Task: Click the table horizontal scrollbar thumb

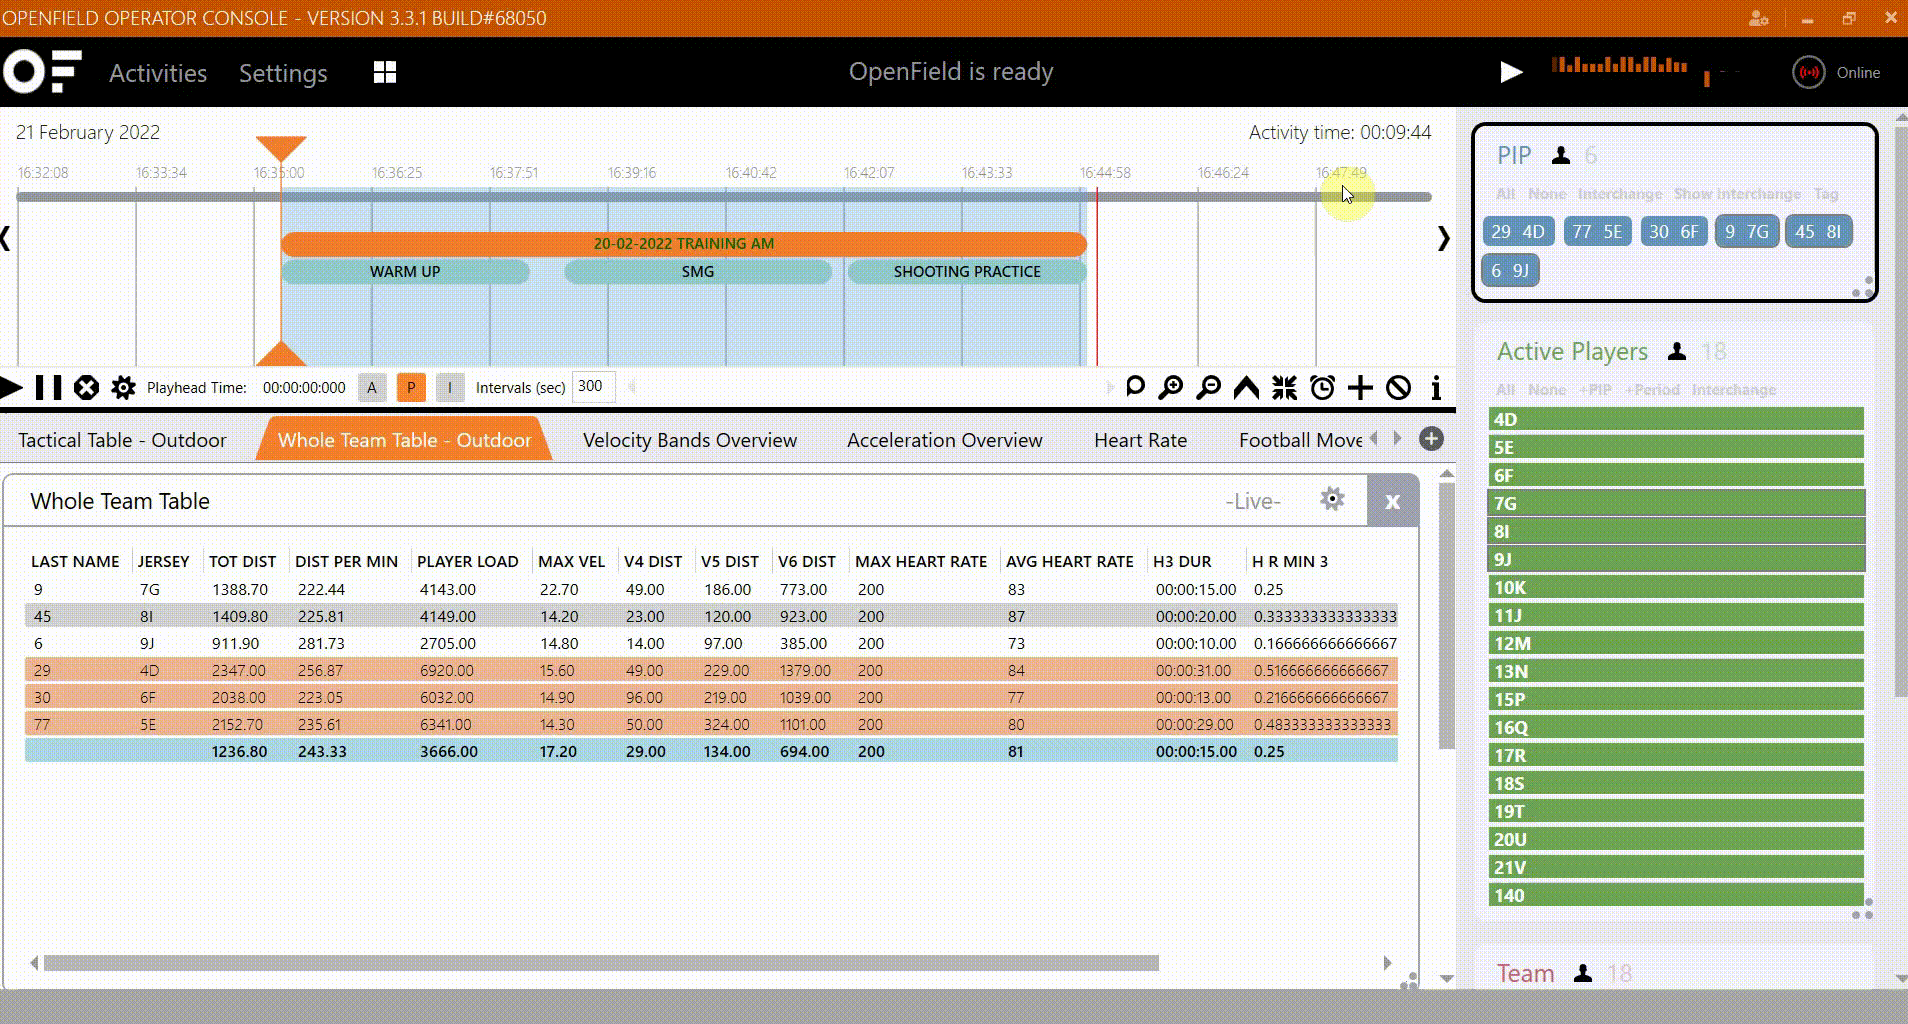Action: (x=601, y=963)
